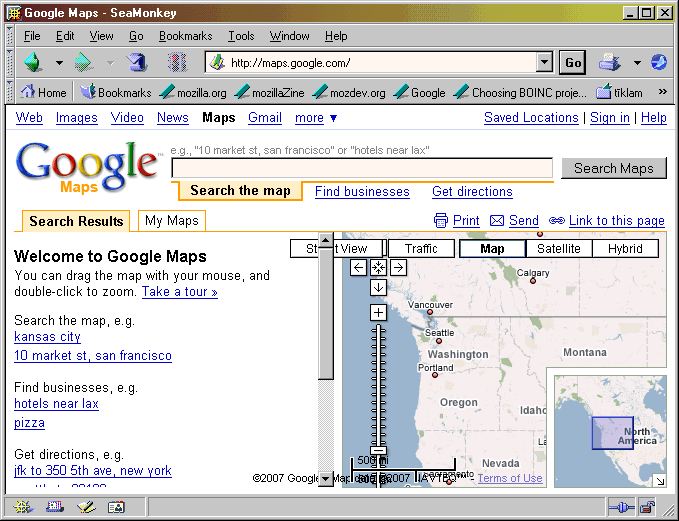679x521 pixels.
Task: Open Composer from the status bar icon
Action: point(86,506)
